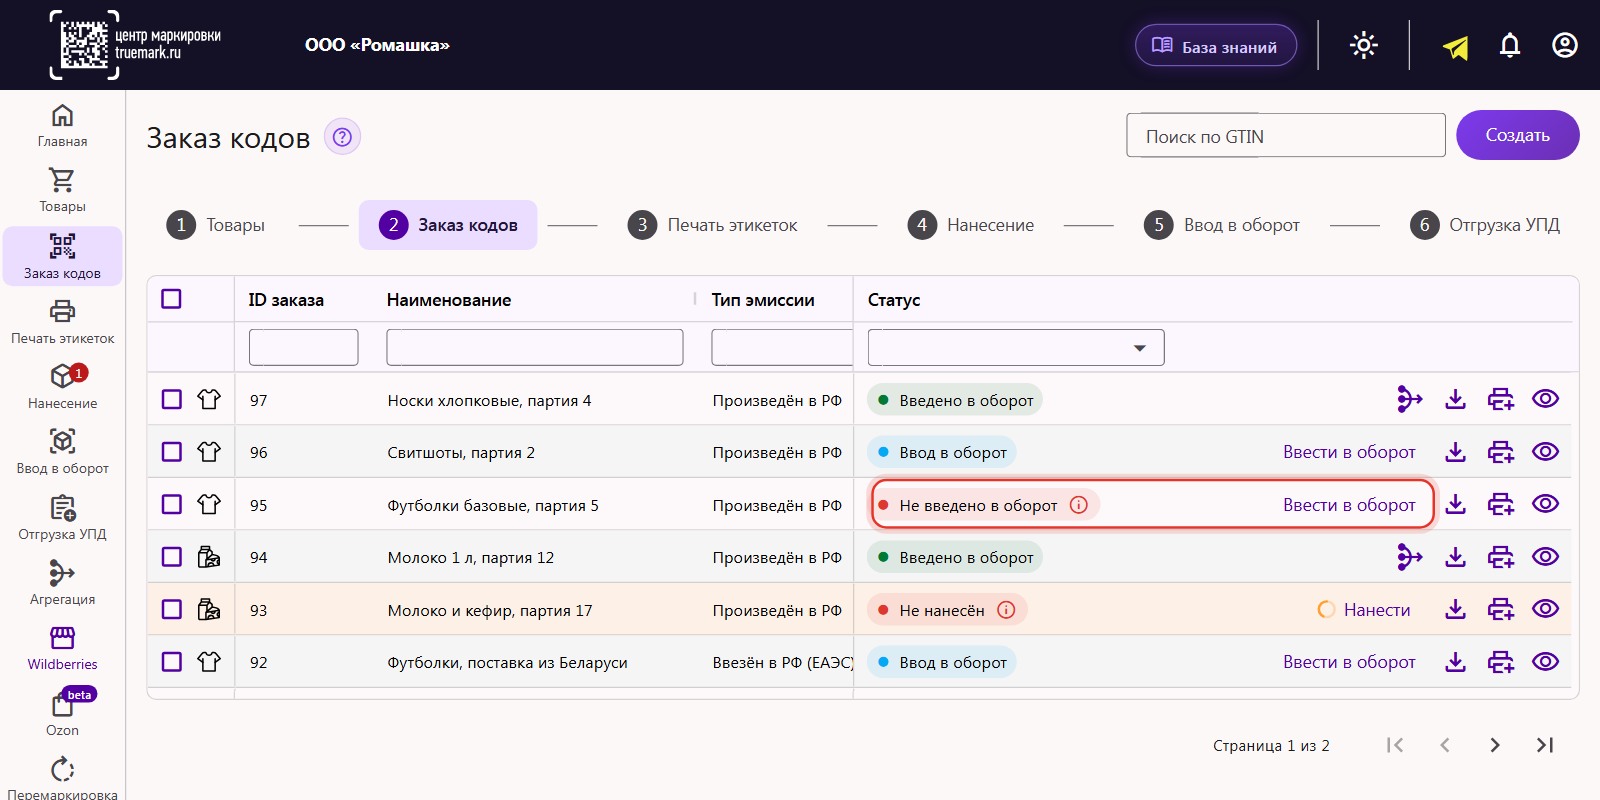Click the Создать button

coord(1518,135)
